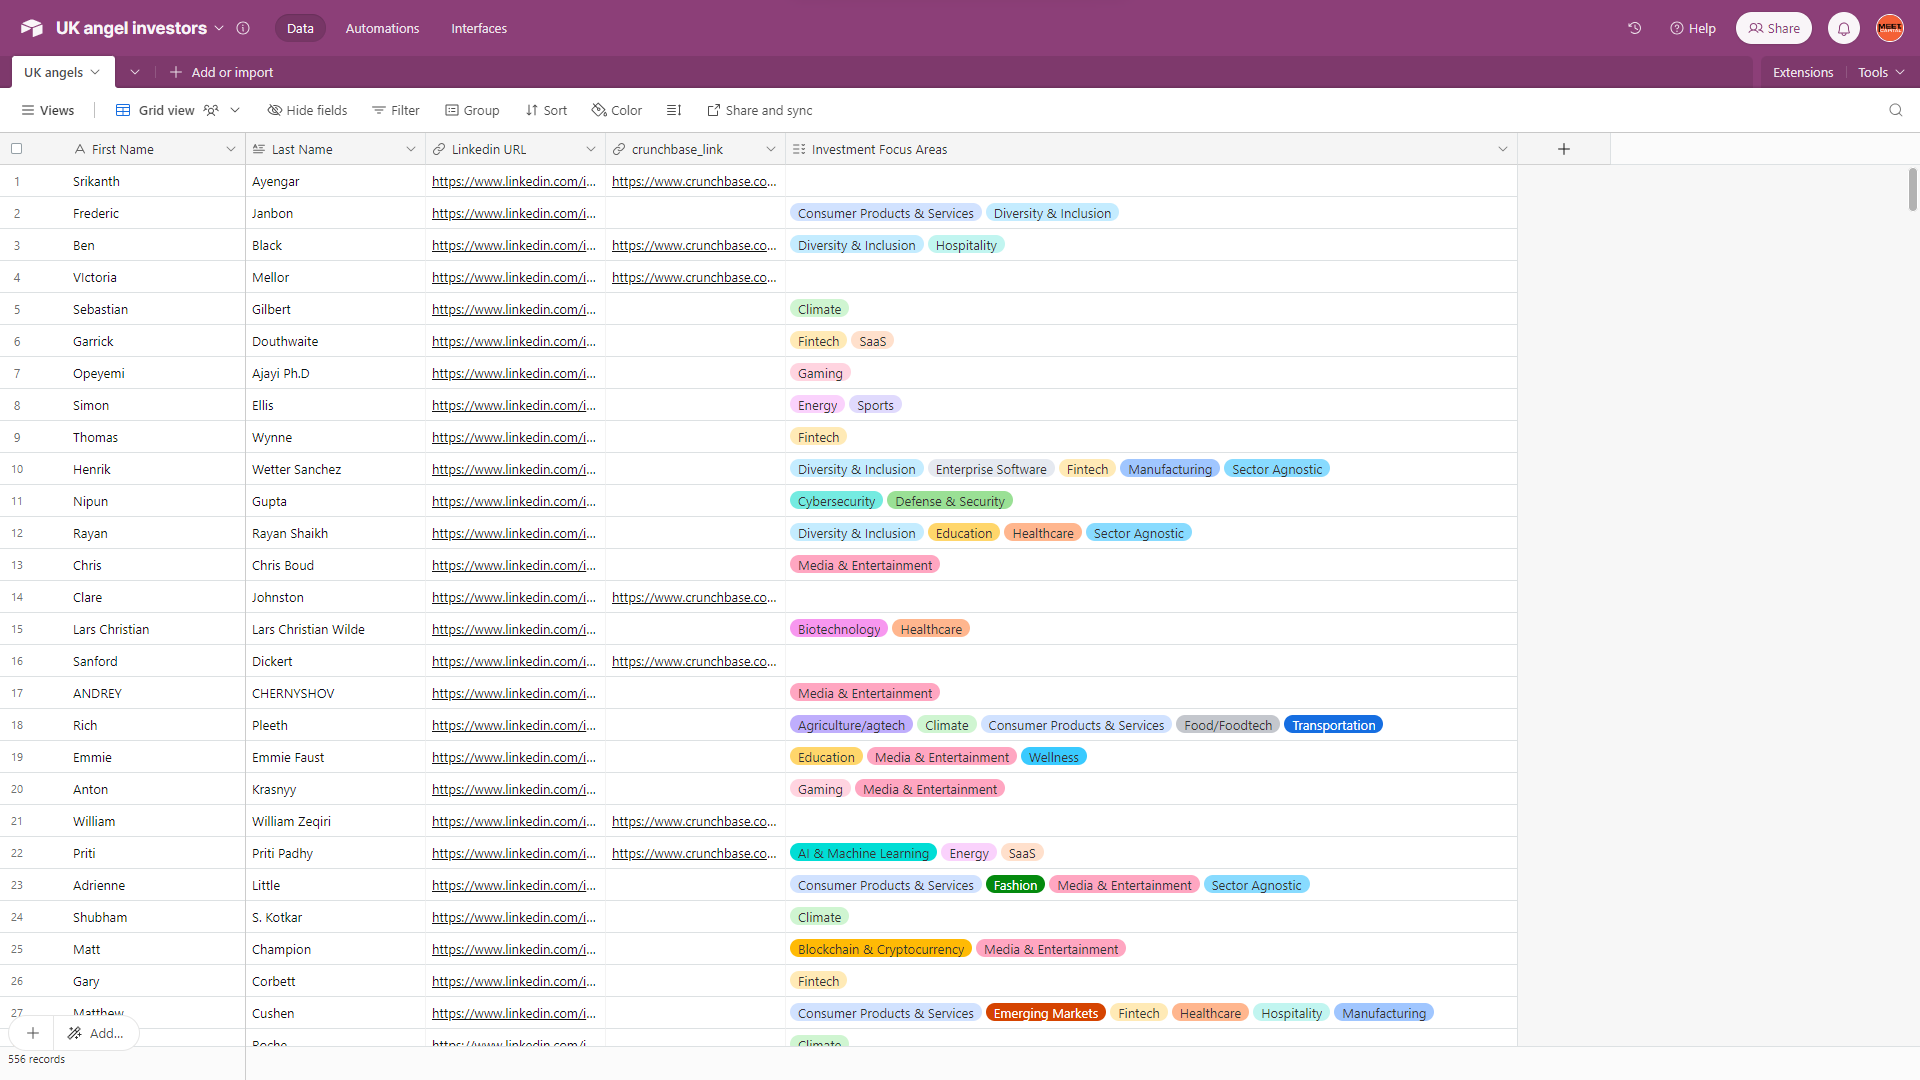Expand the Tools dropdown
The height and width of the screenshot is (1080, 1920).
click(x=1881, y=72)
